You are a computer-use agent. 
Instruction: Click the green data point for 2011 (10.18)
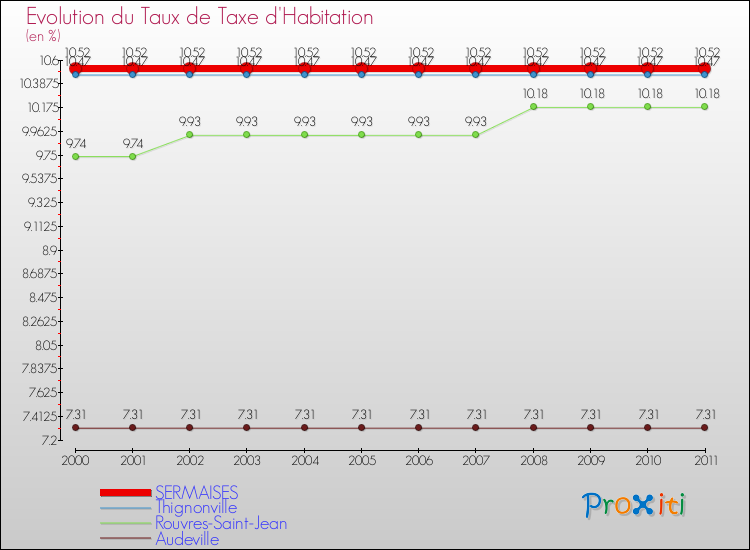coord(705,107)
